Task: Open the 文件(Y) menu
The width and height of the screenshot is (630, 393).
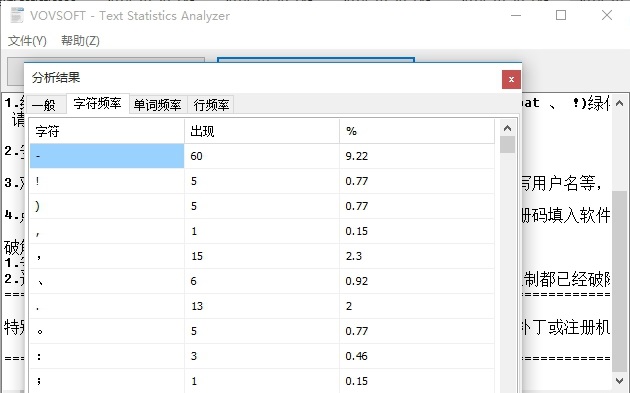Action: point(27,41)
